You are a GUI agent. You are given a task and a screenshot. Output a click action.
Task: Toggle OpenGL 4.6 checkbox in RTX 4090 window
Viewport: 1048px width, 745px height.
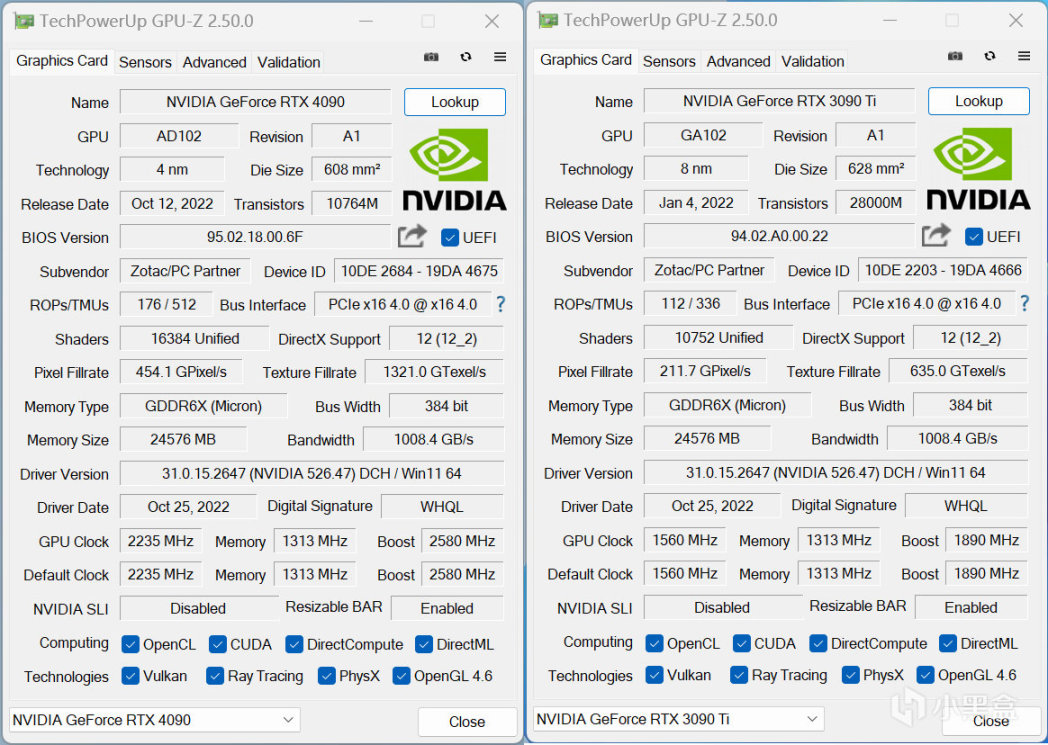click(401, 676)
